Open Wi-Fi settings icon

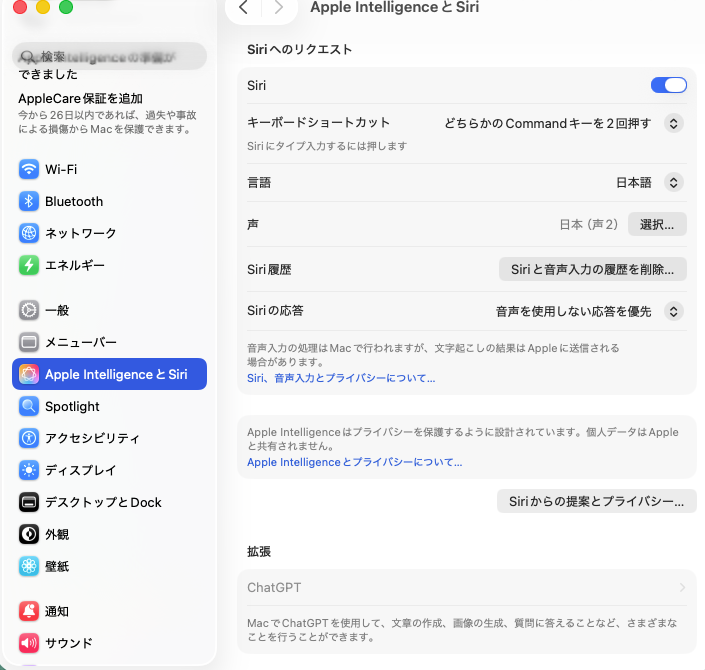tap(29, 170)
